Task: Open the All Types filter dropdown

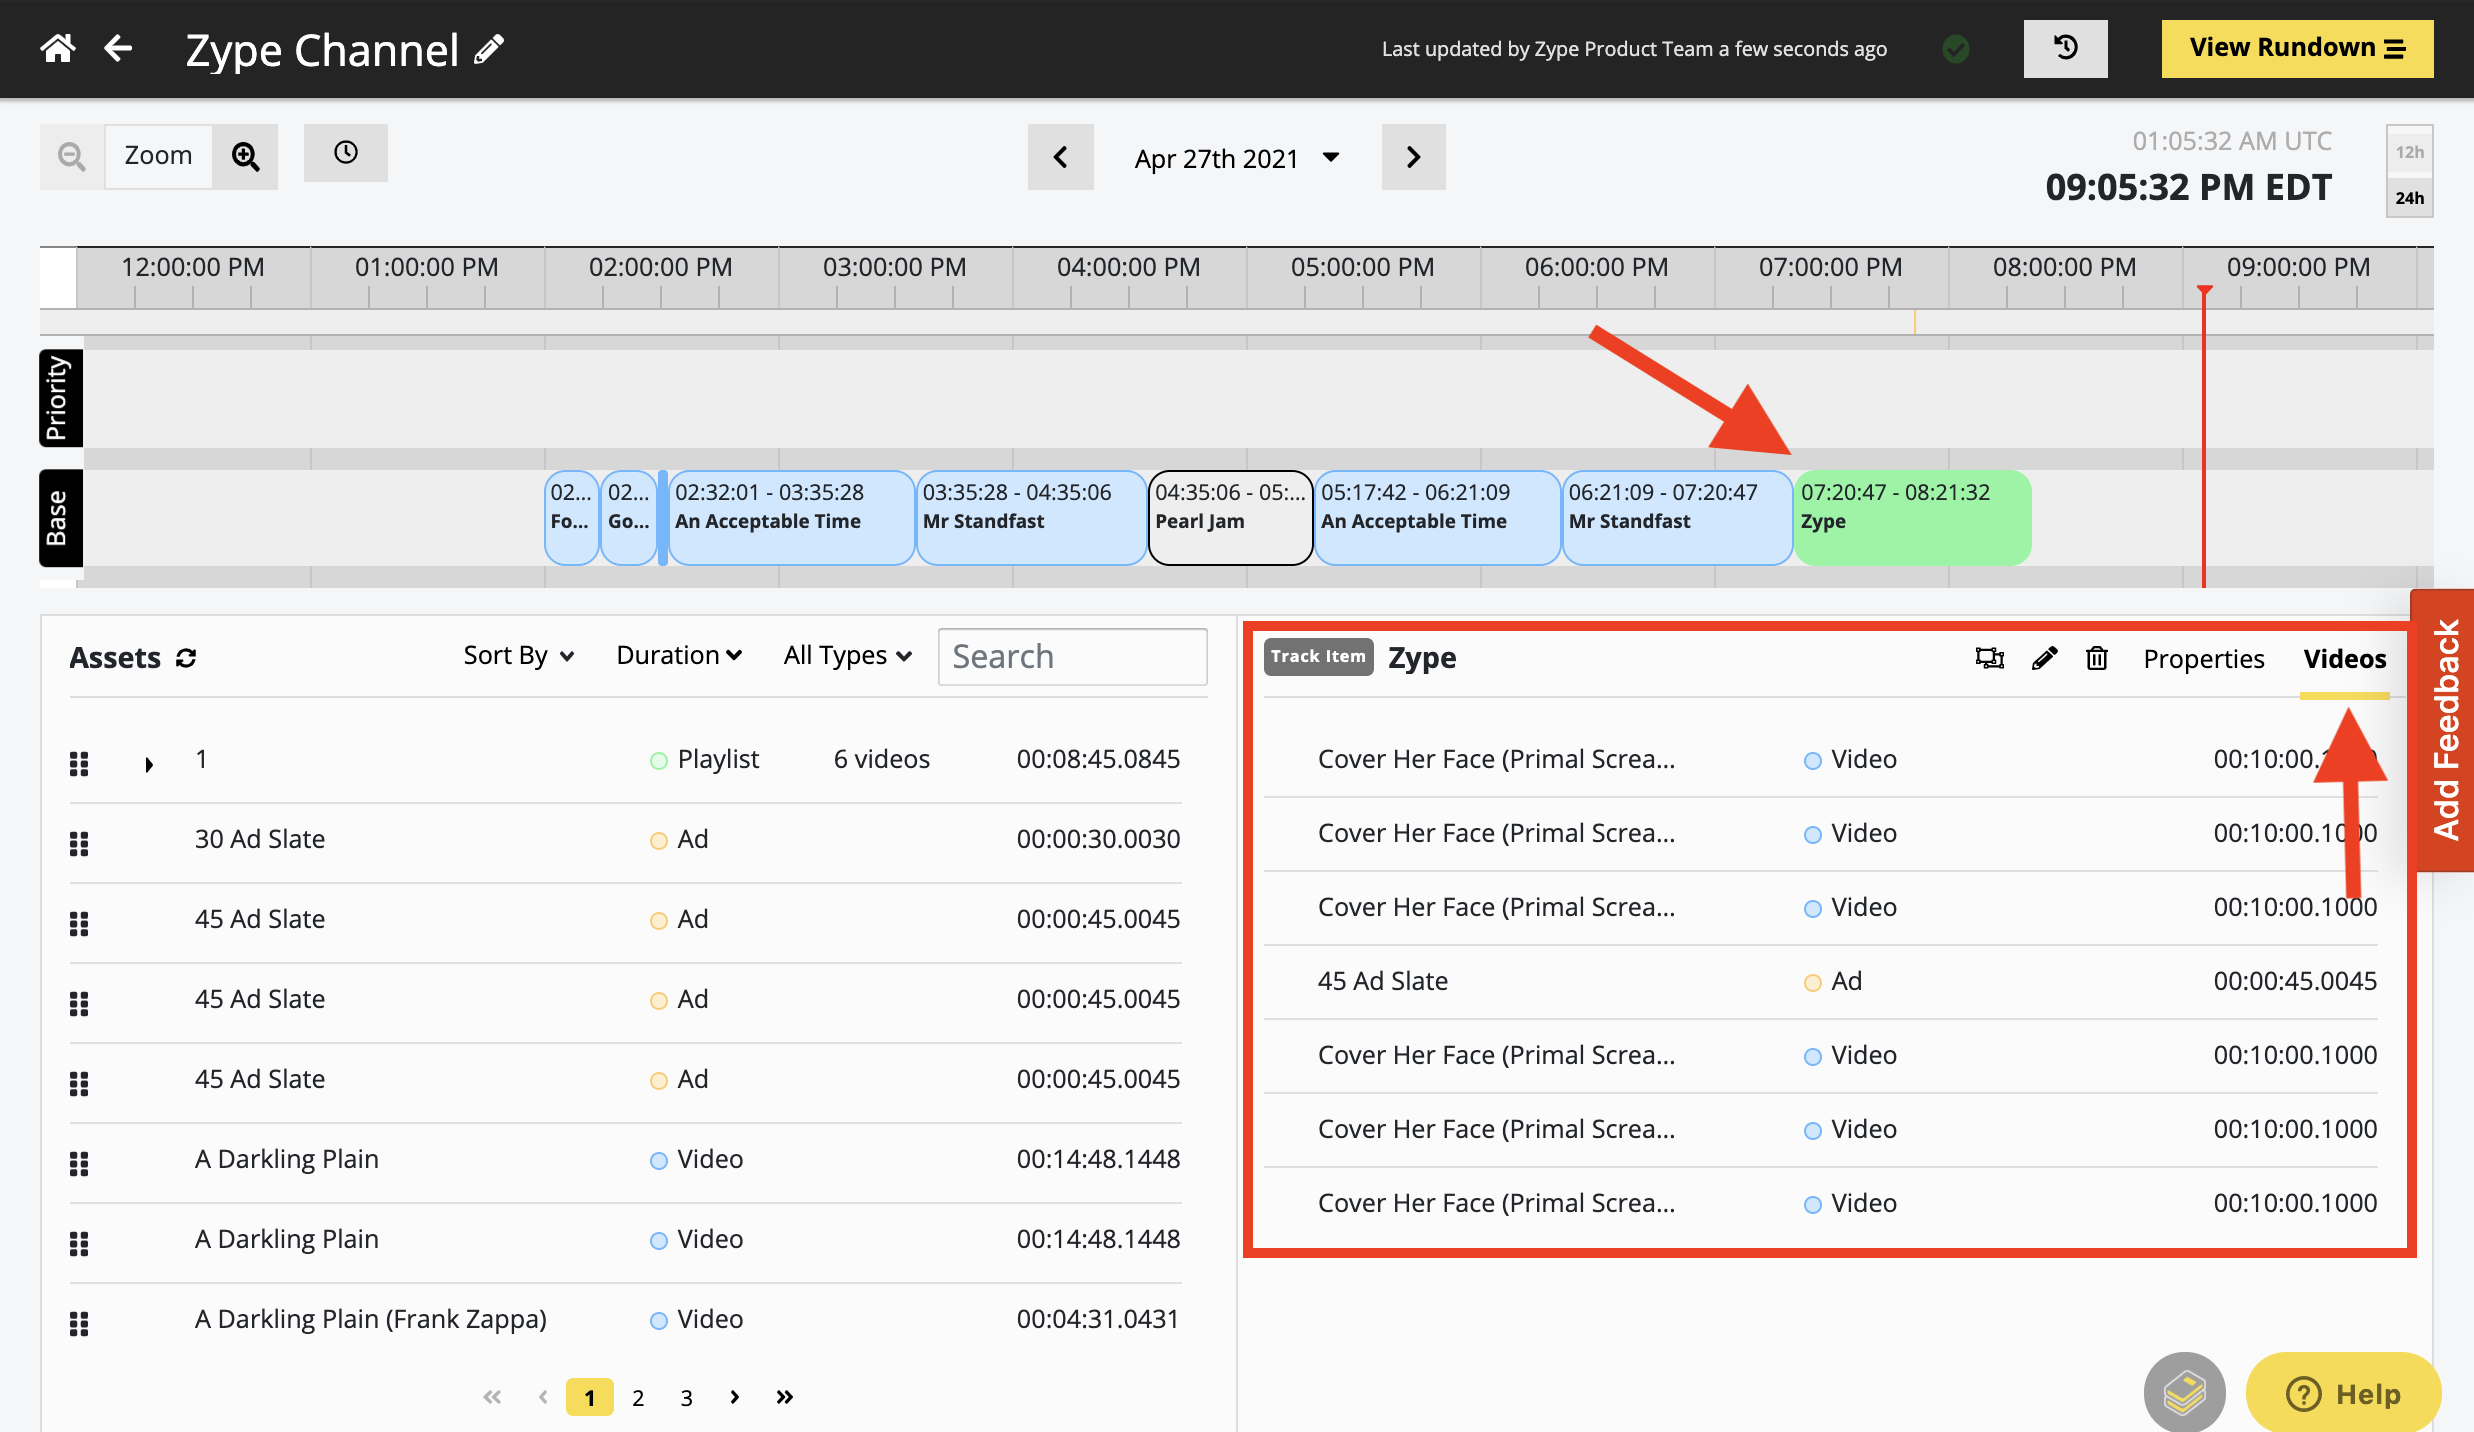Action: (x=848, y=656)
